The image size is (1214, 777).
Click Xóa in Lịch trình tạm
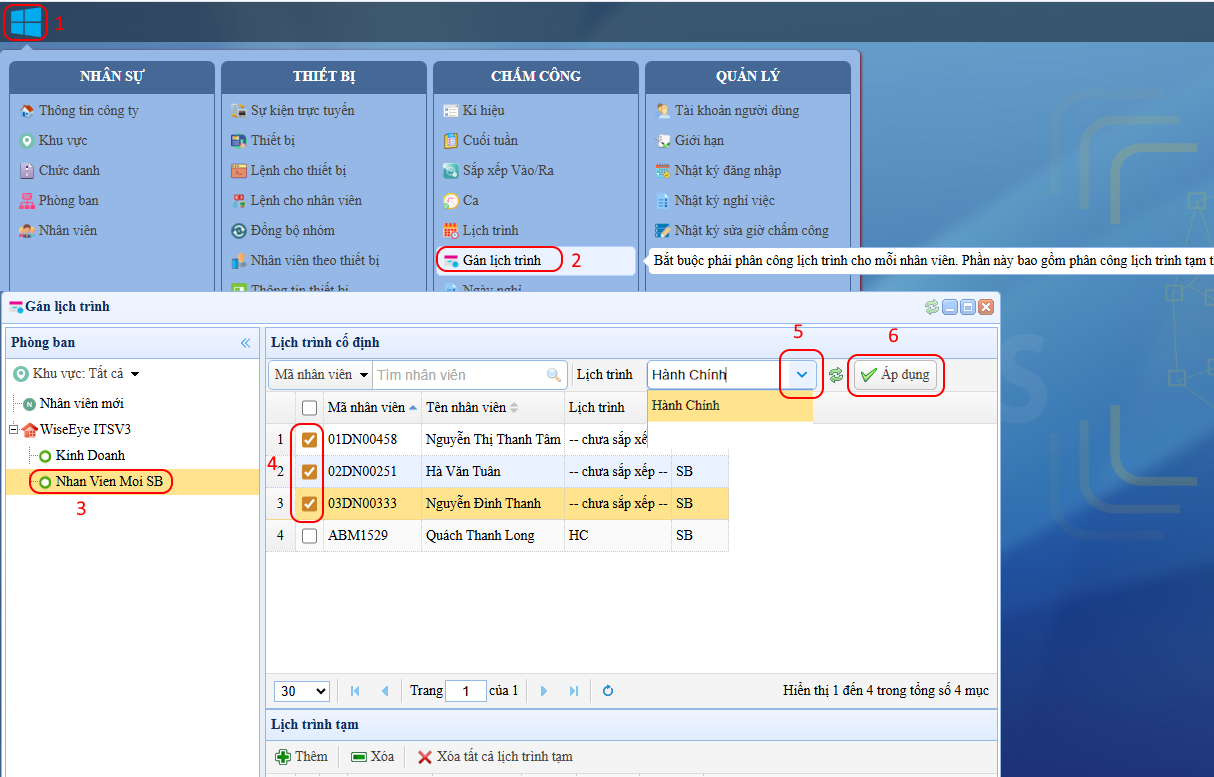coord(372,757)
